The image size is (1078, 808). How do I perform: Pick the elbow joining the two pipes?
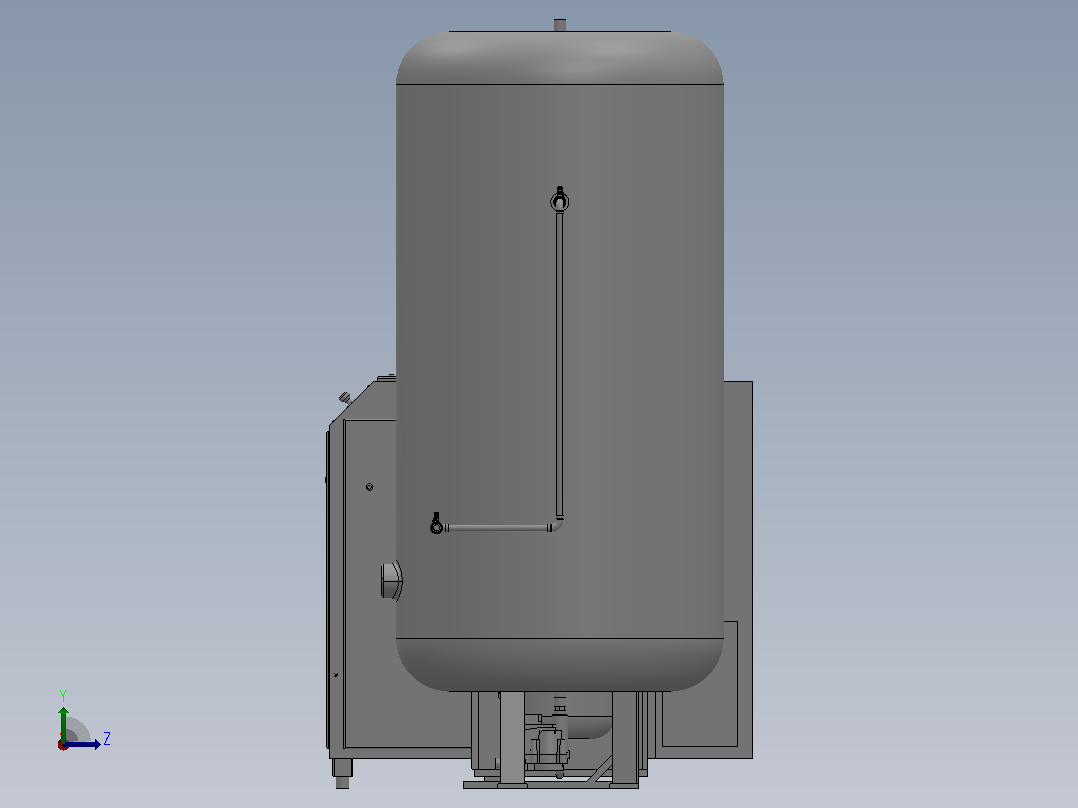(558, 525)
